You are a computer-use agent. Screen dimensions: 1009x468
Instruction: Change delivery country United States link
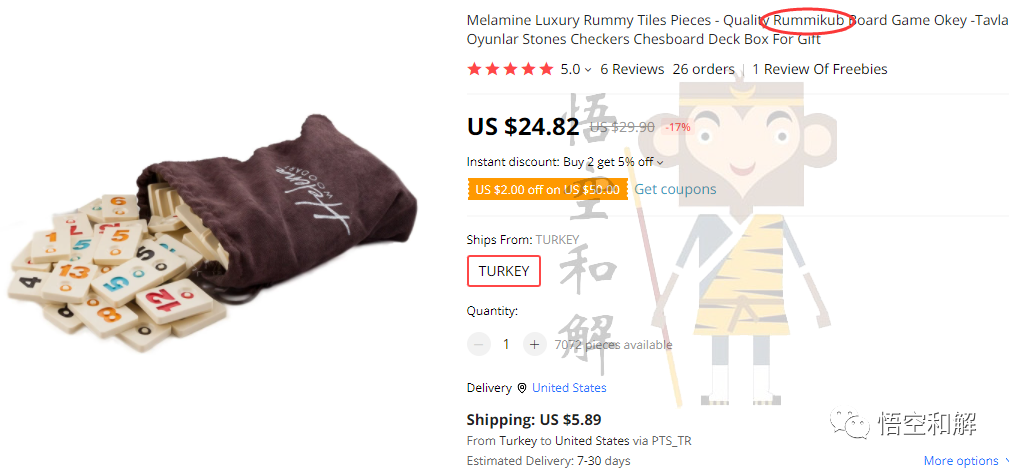(569, 388)
